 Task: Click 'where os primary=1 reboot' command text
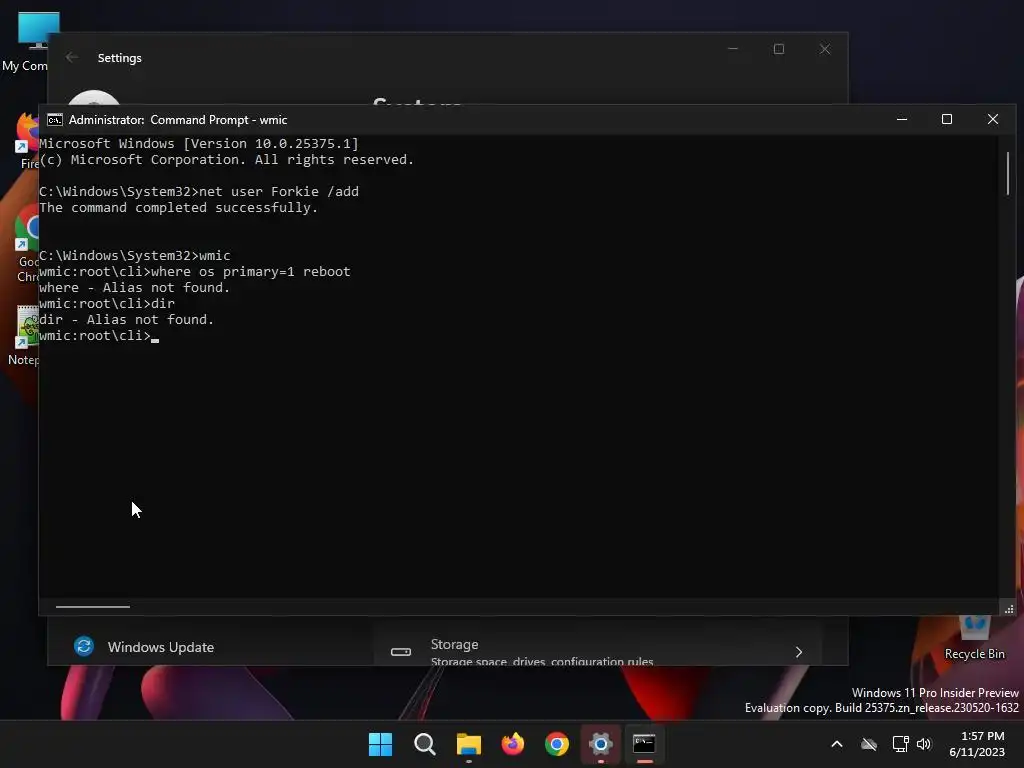251,272
